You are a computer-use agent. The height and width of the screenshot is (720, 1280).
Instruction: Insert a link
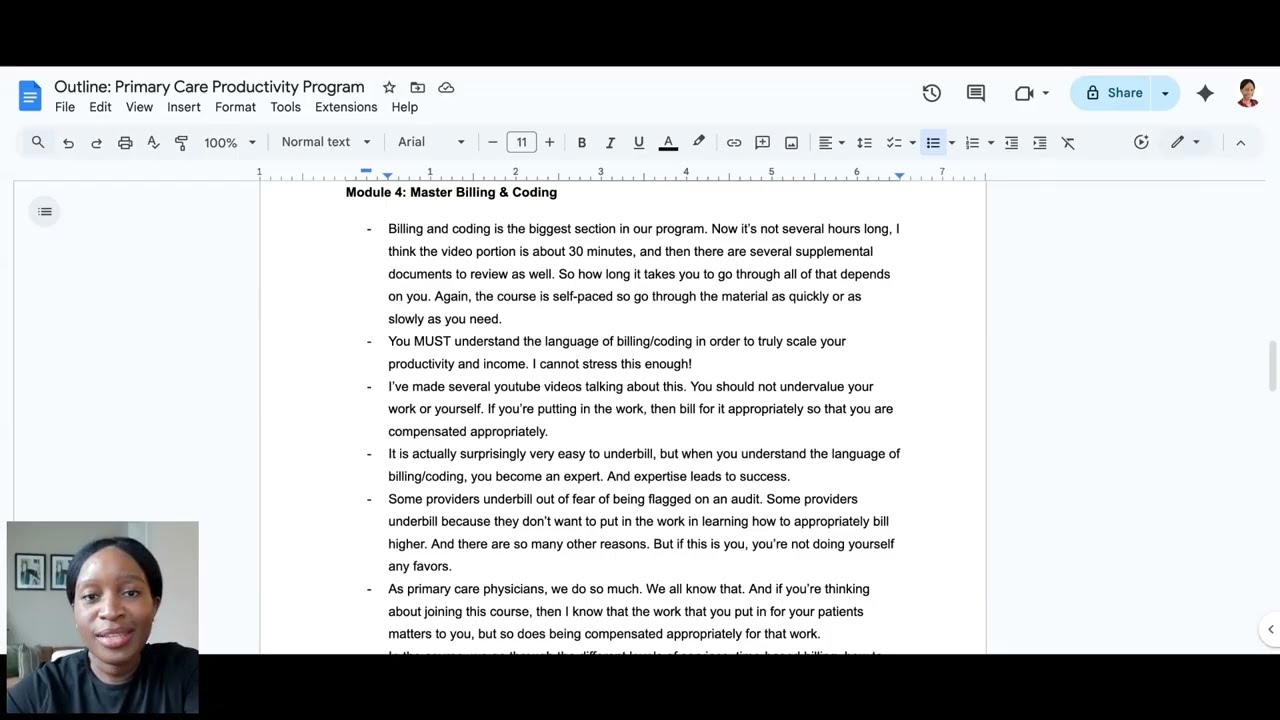734,143
